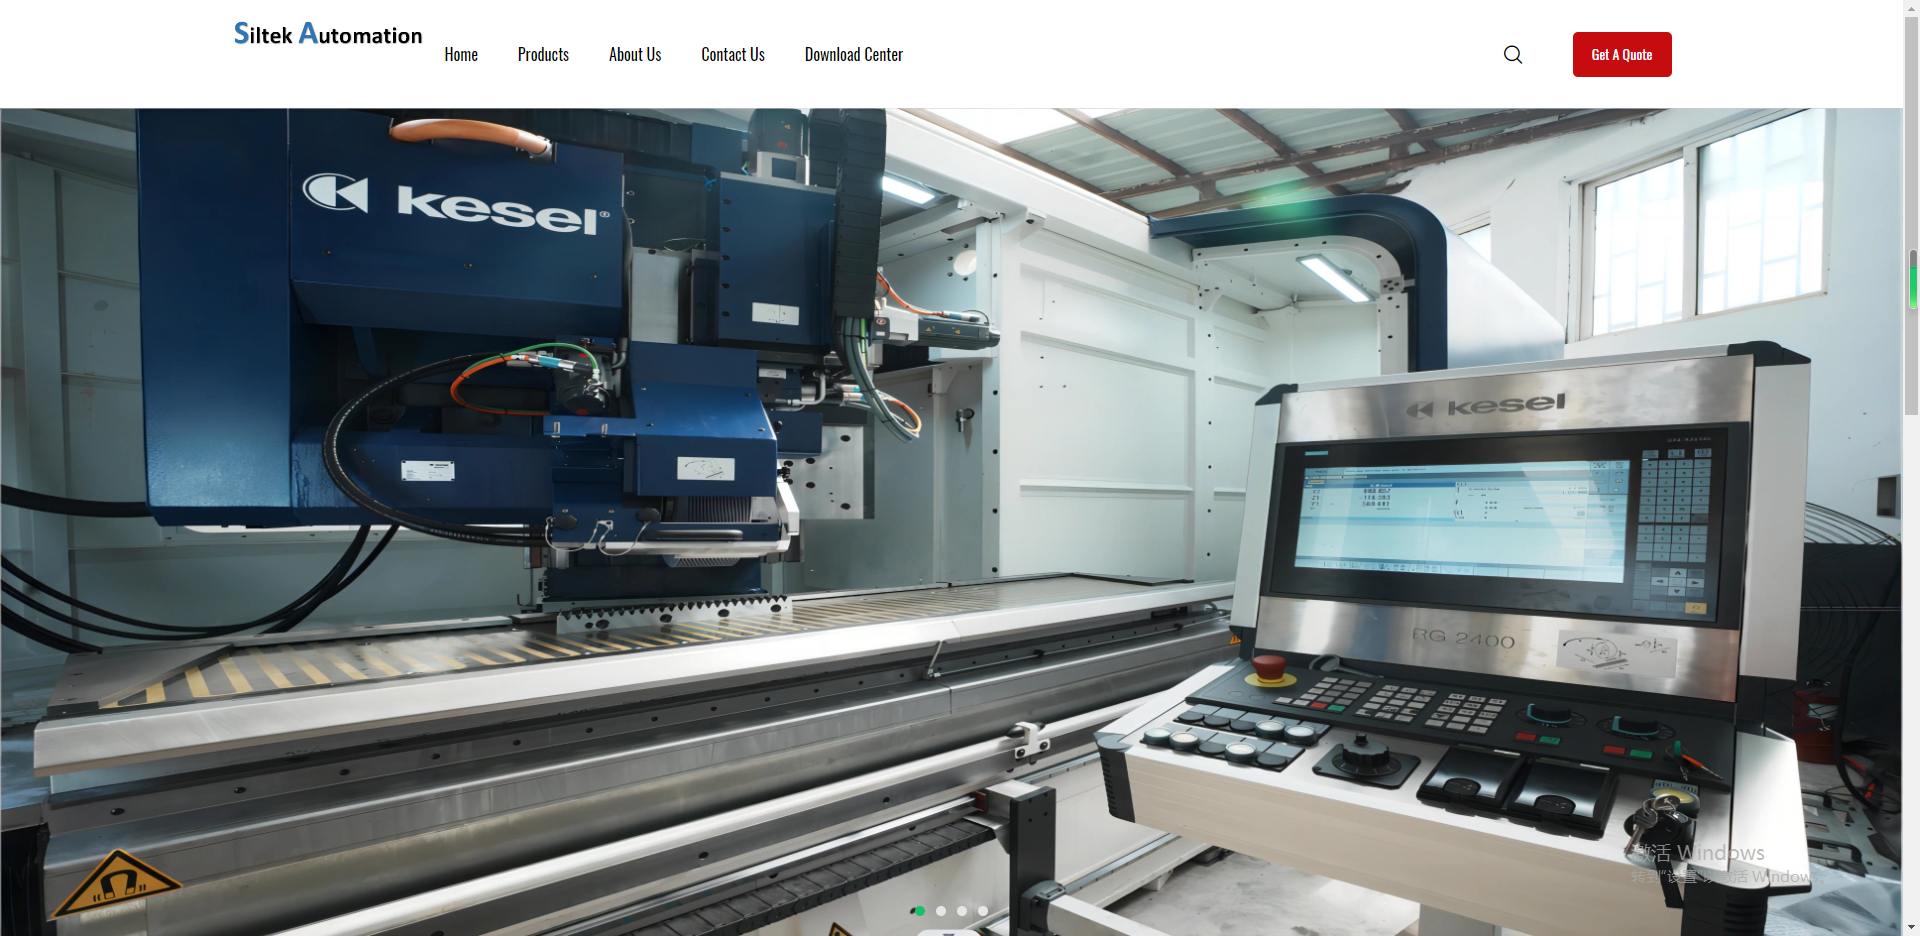The width and height of the screenshot is (1920, 936).
Task: Click the Get A Quote button
Action: 1622,55
